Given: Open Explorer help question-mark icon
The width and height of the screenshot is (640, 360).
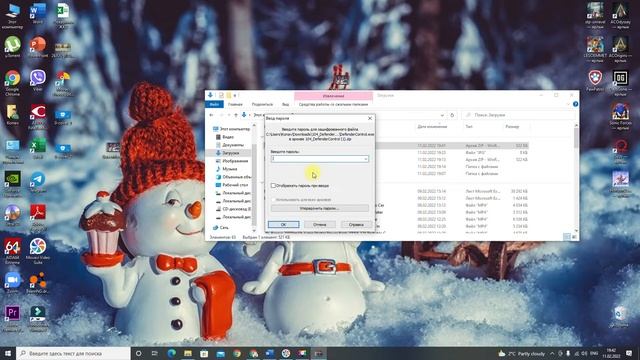Looking at the screenshot, I should point(575,104).
